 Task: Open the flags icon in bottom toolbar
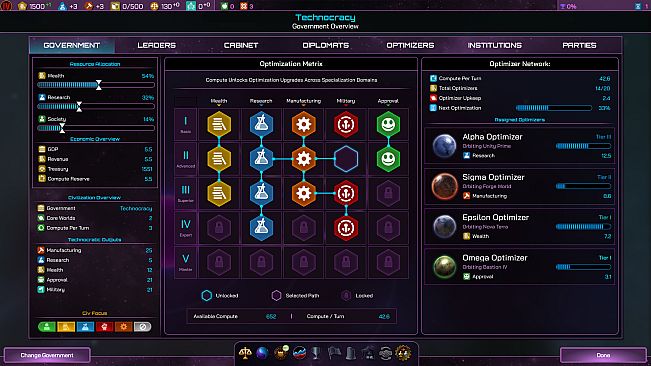pyautogui.click(x=334, y=353)
